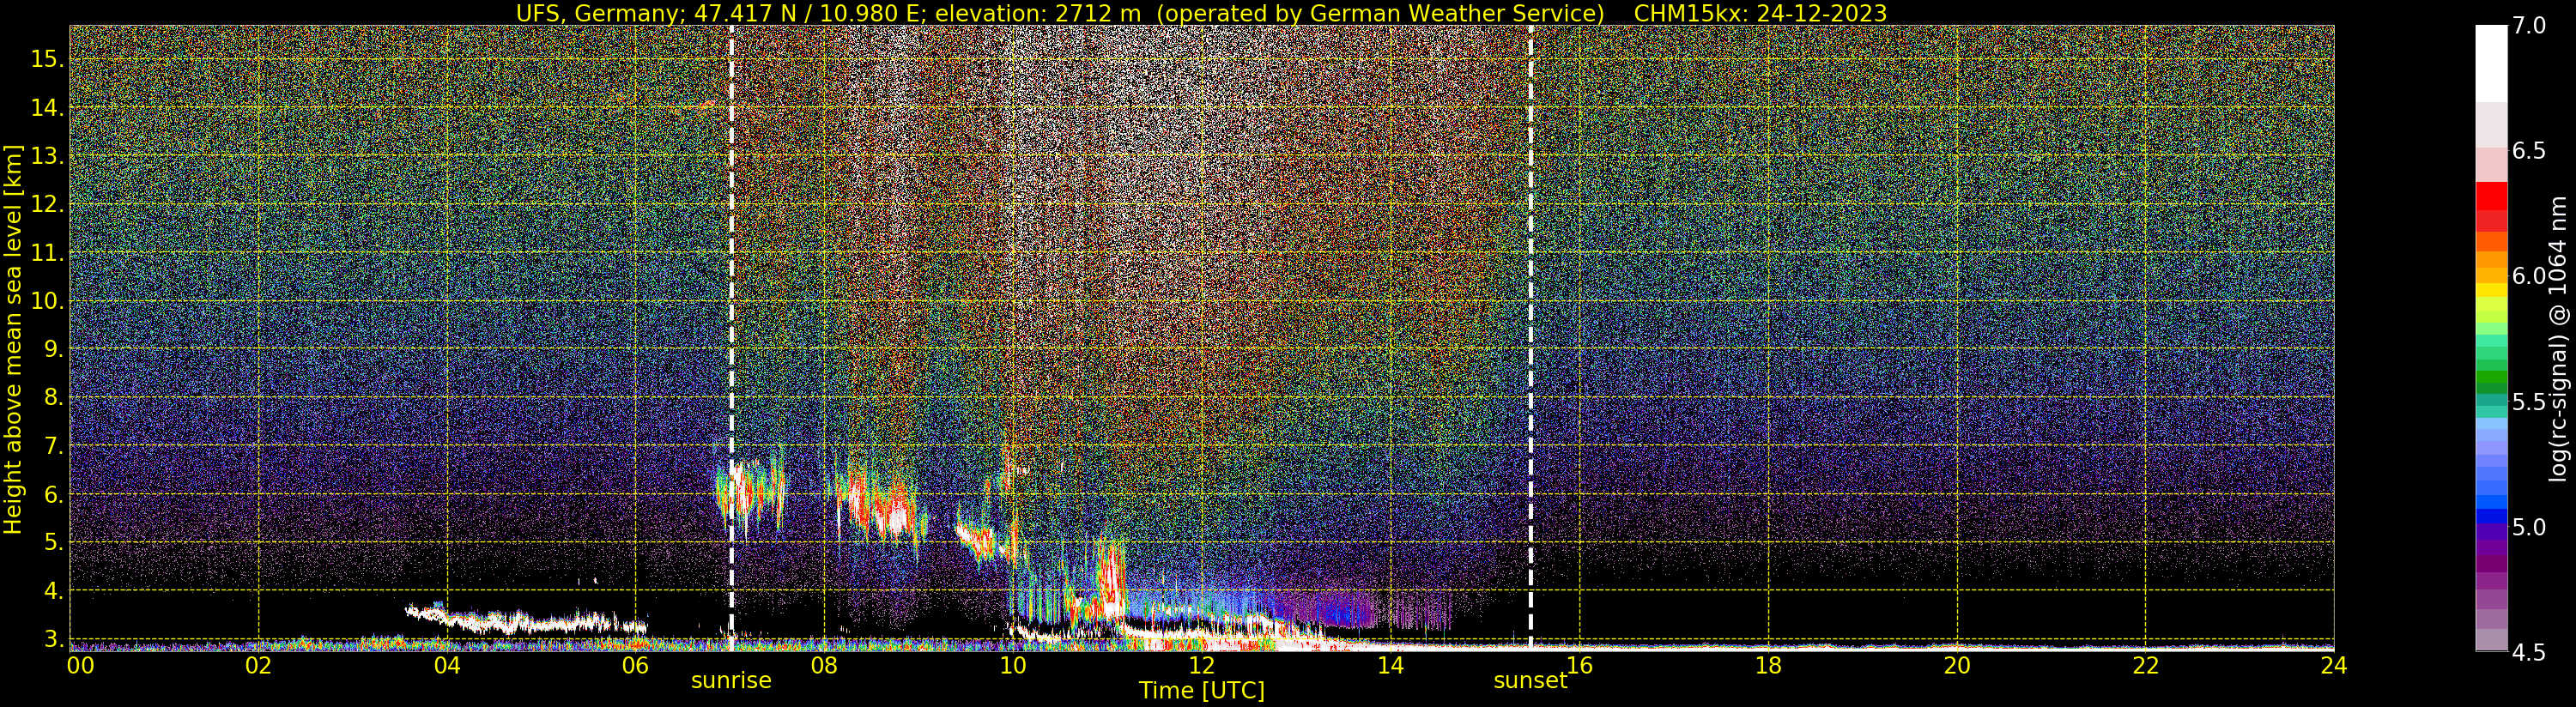Viewport: 2576px width, 707px height.
Task: Click height tick label '11.'
Action: pyautogui.click(x=47, y=253)
